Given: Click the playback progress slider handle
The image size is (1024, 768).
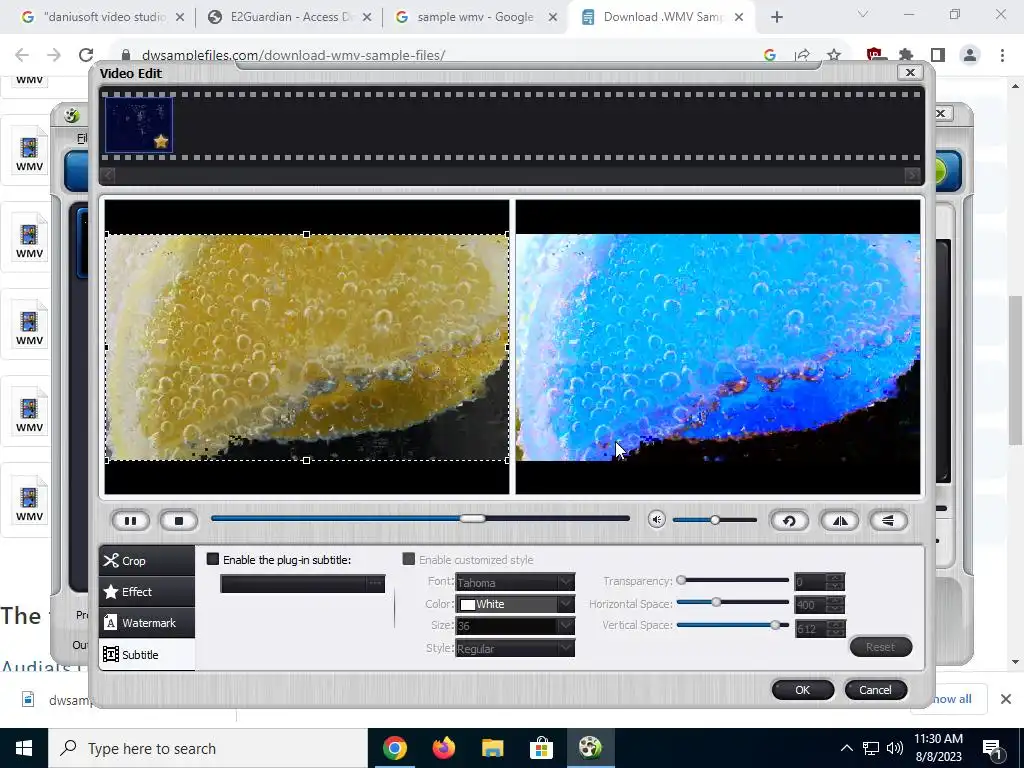Looking at the screenshot, I should coord(472,519).
